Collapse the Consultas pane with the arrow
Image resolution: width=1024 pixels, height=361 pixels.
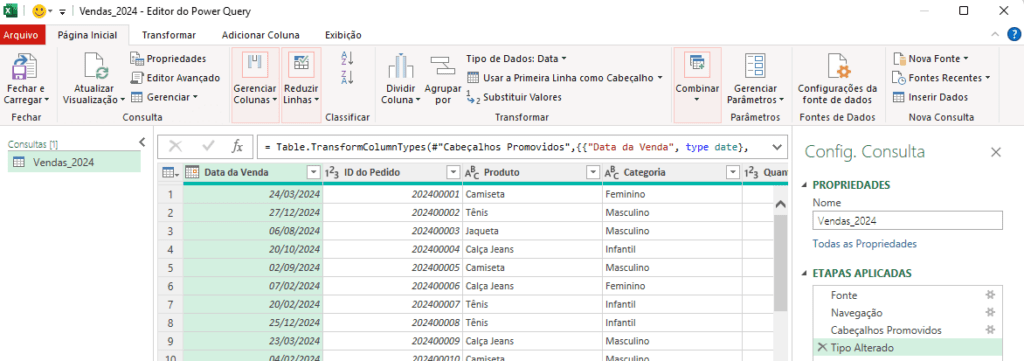(142, 142)
